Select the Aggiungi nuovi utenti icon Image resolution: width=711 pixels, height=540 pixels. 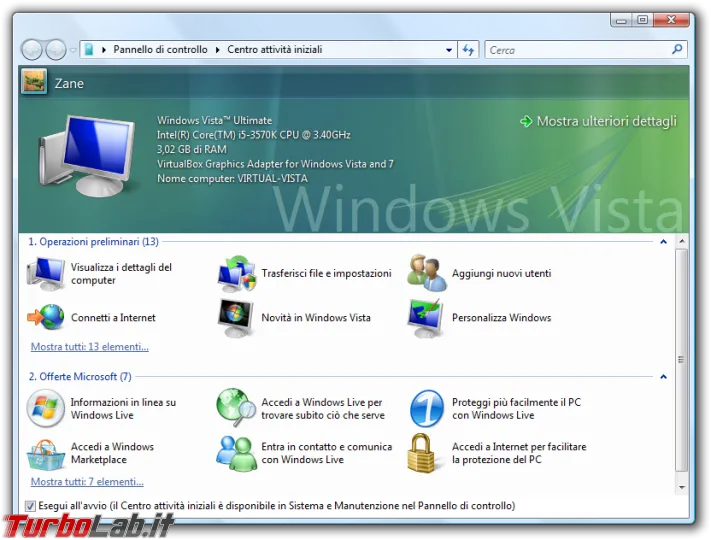tap(427, 273)
